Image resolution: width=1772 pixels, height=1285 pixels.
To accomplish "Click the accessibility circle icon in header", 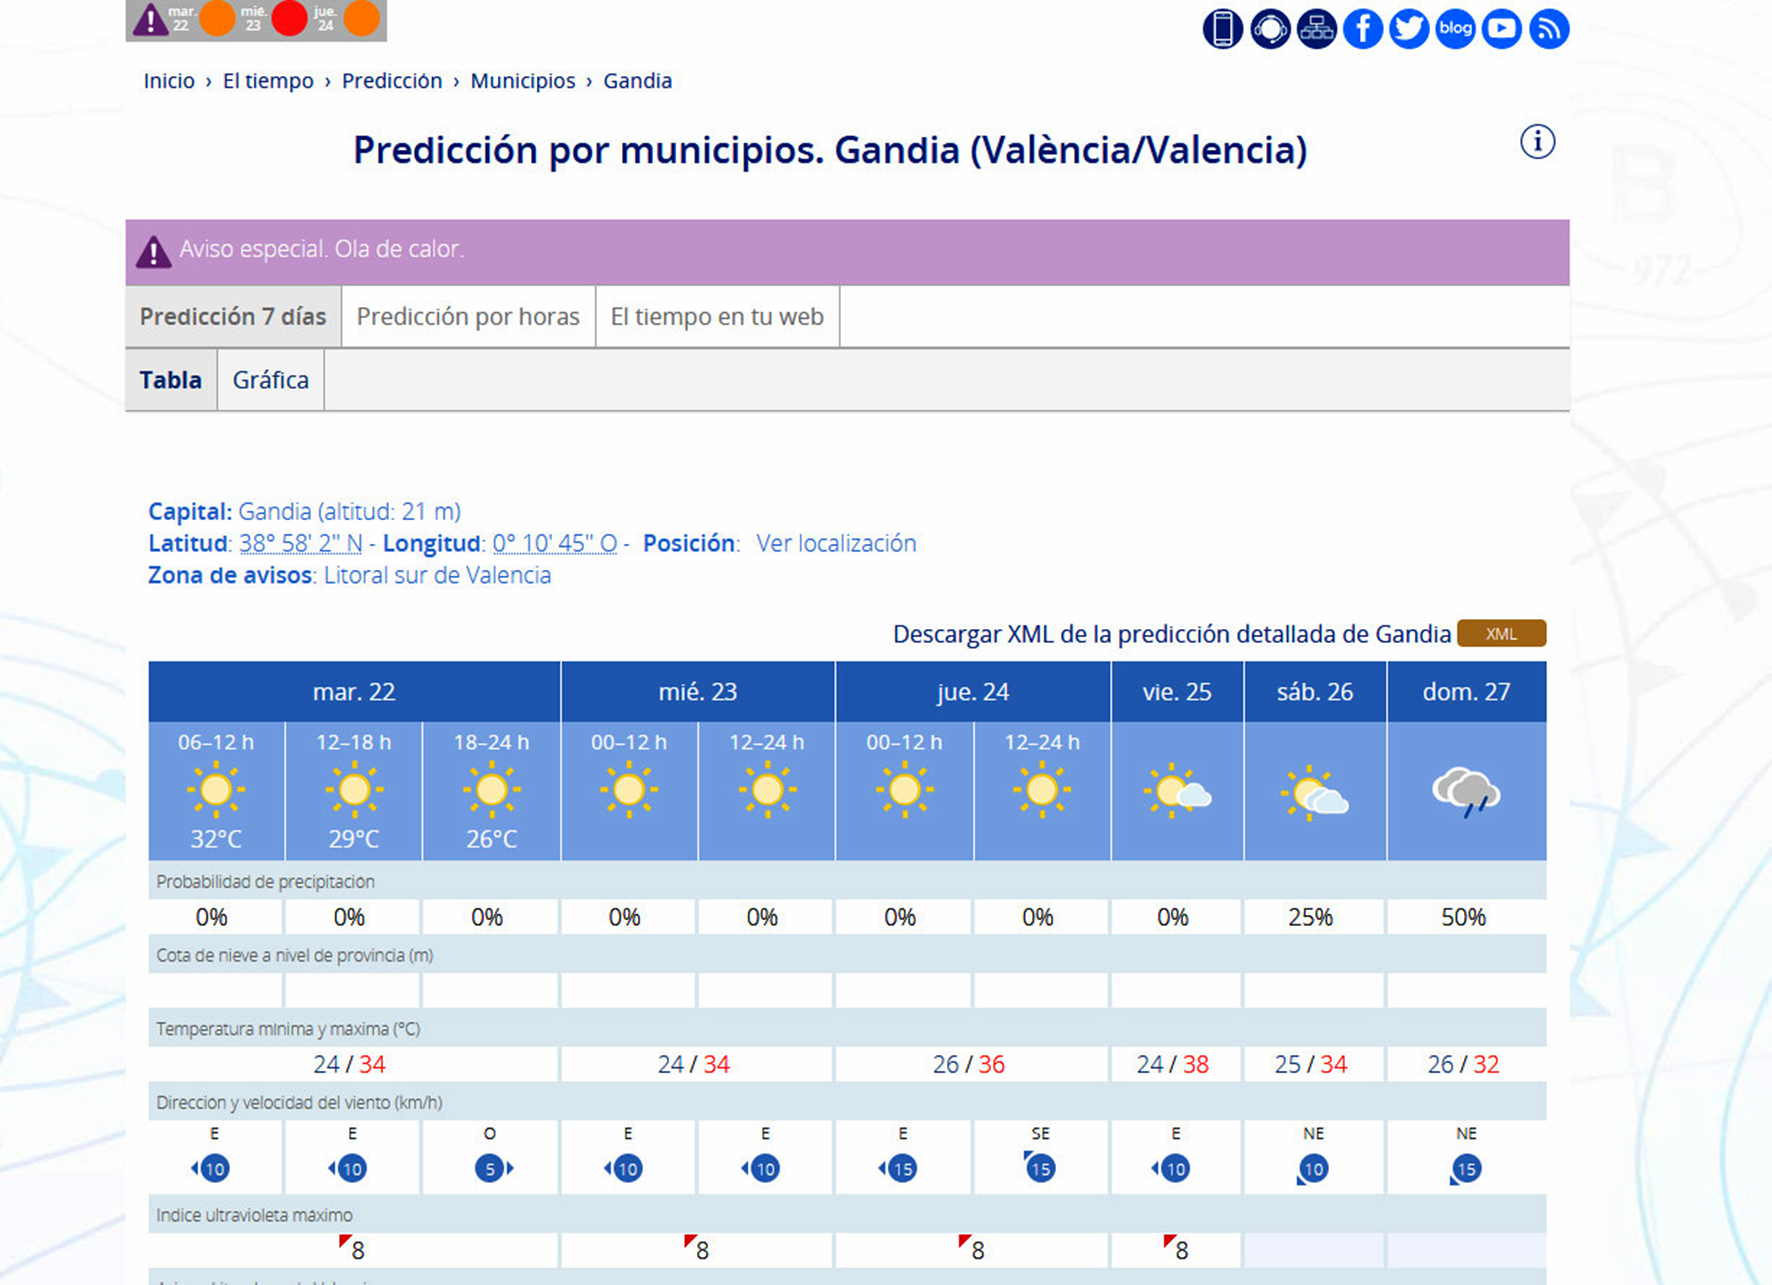I will pos(1270,28).
